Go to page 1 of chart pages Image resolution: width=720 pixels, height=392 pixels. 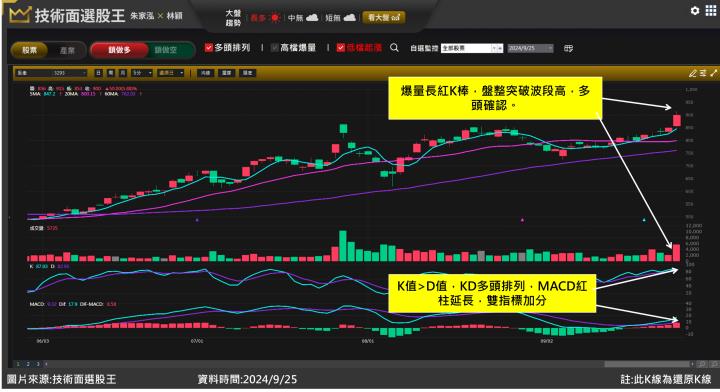pyautogui.click(x=18, y=364)
